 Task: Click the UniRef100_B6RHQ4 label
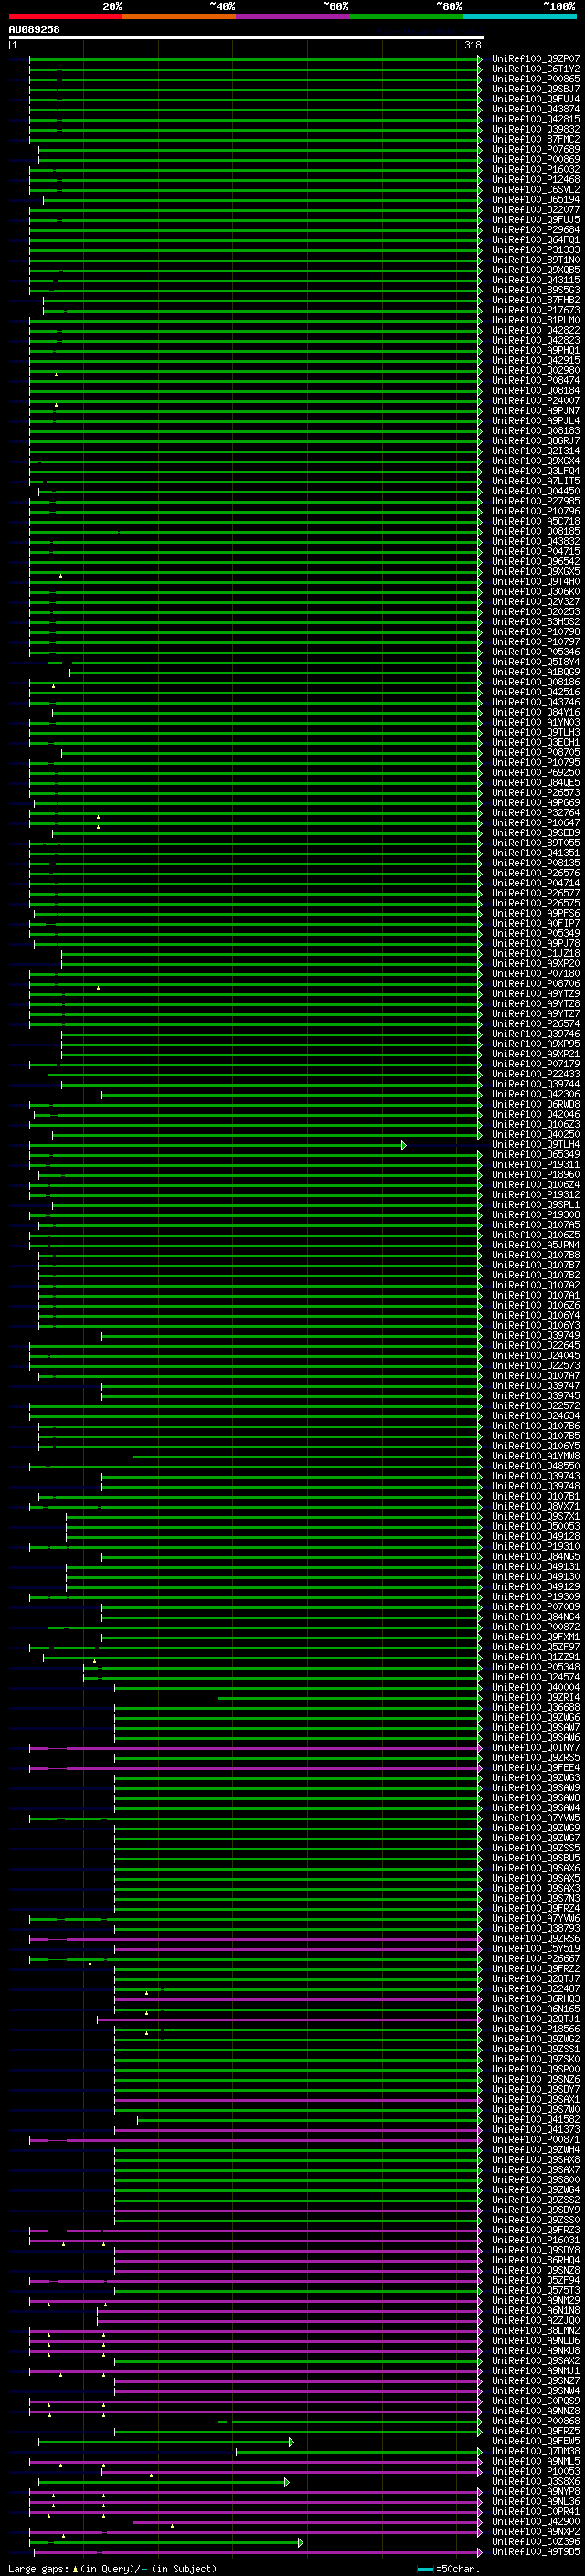coord(535,2262)
